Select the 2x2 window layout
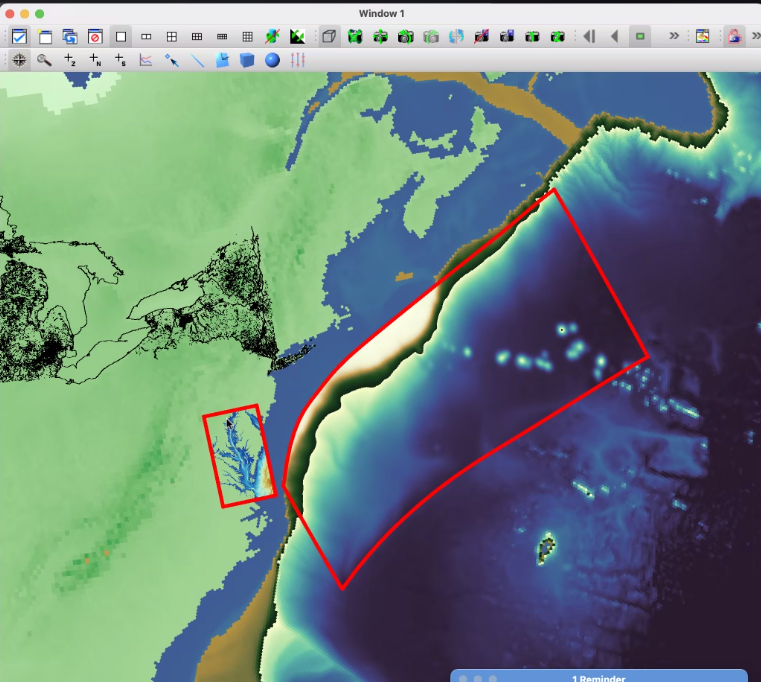This screenshot has width=761, height=682. [171, 36]
